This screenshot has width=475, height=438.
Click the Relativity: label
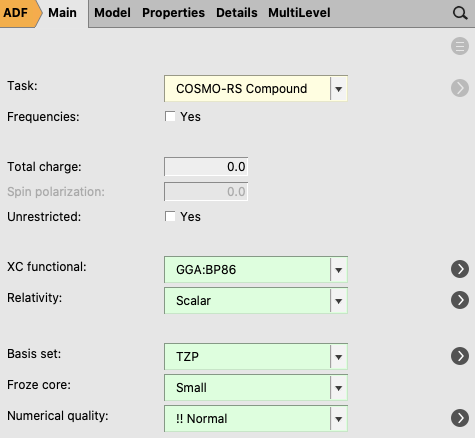tap(35, 298)
